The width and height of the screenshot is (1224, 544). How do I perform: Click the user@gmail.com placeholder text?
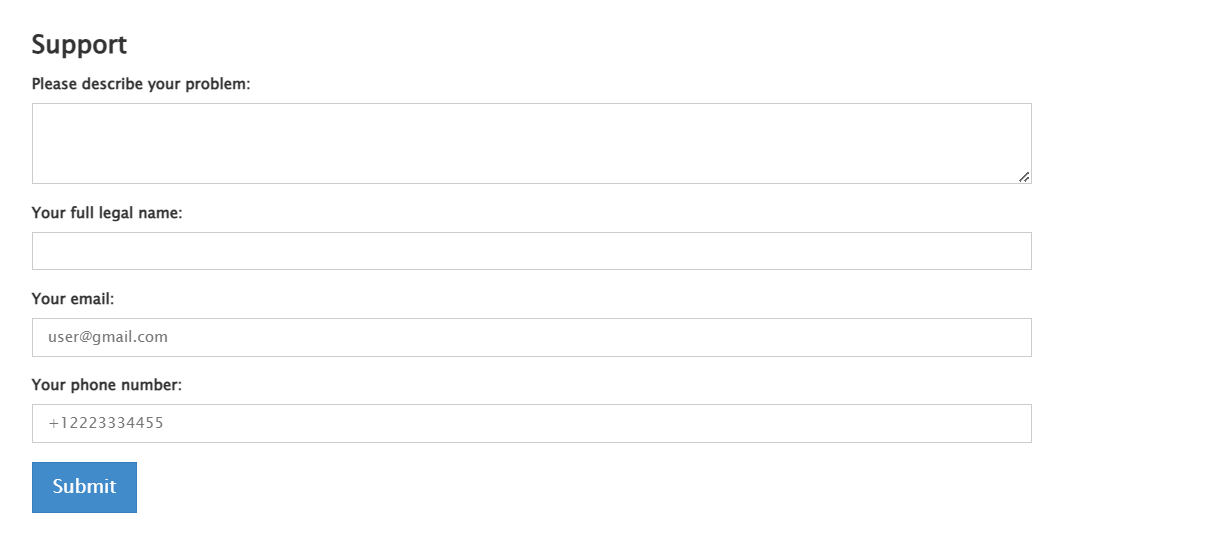(x=108, y=337)
